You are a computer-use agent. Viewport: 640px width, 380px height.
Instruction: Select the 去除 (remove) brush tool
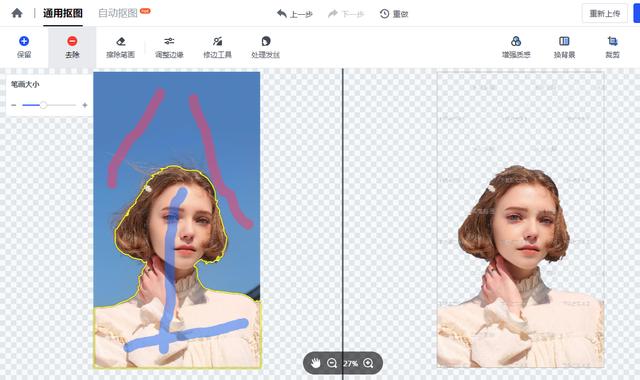[72, 47]
